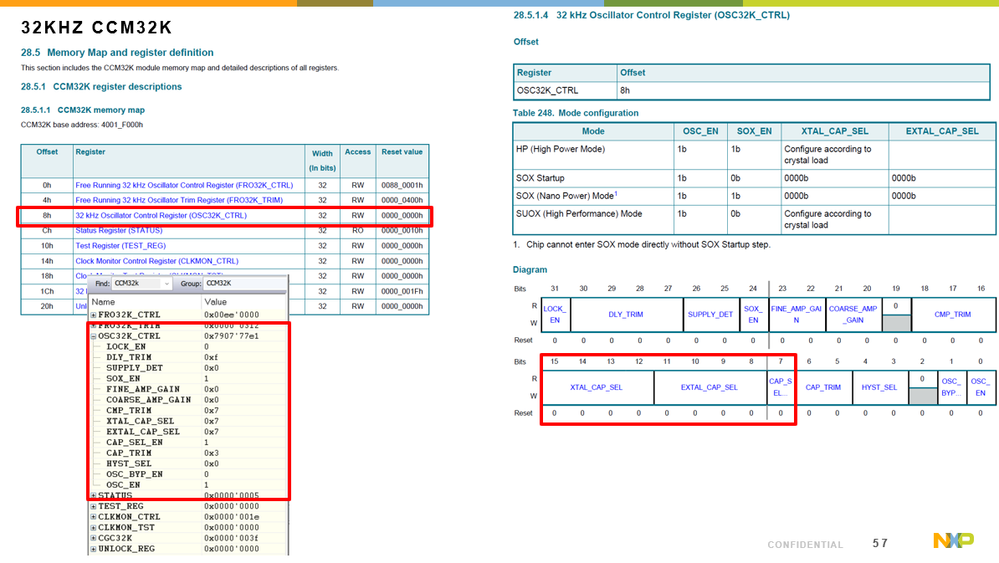Click the OSC_BYP bitfield in the diagram
Screen dimensions: 999x563
tap(951, 387)
